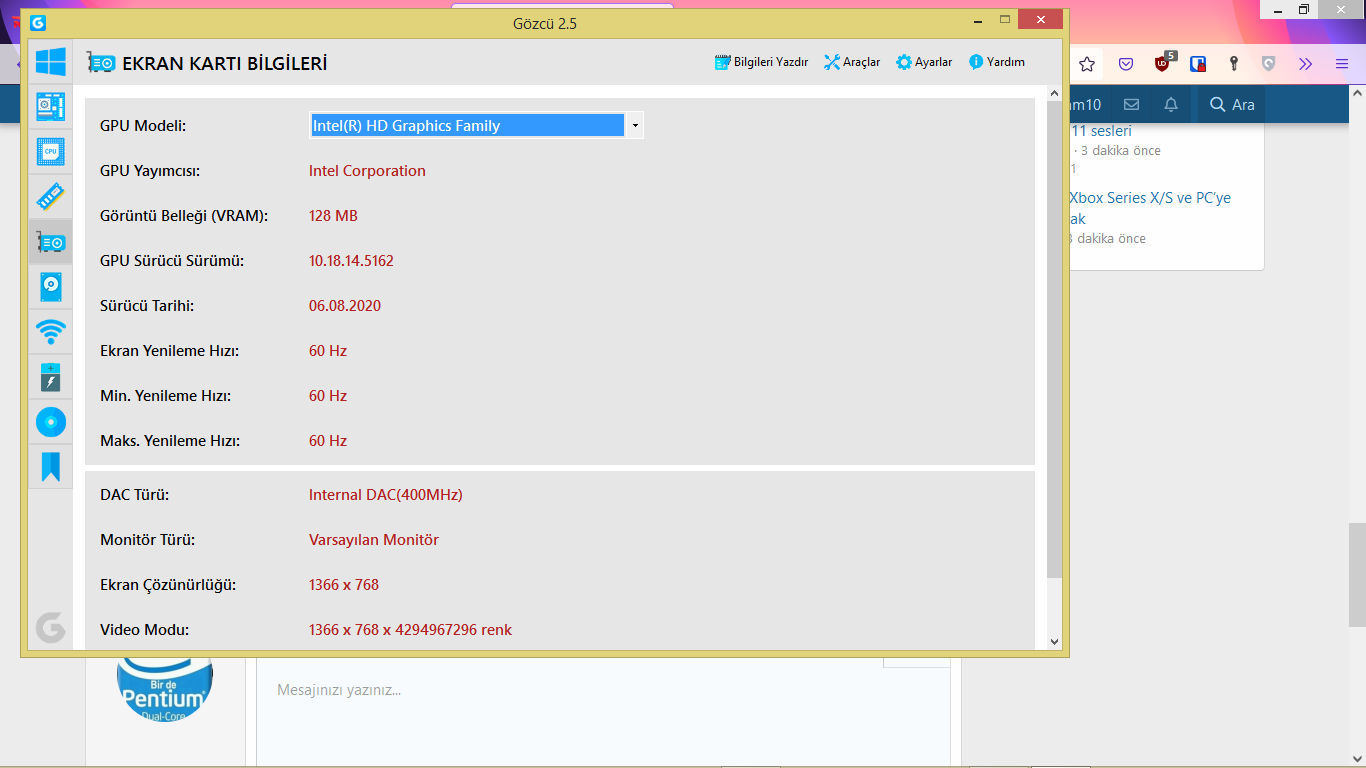
Task: Click the key extension icon in browser
Action: [x=1234, y=64]
